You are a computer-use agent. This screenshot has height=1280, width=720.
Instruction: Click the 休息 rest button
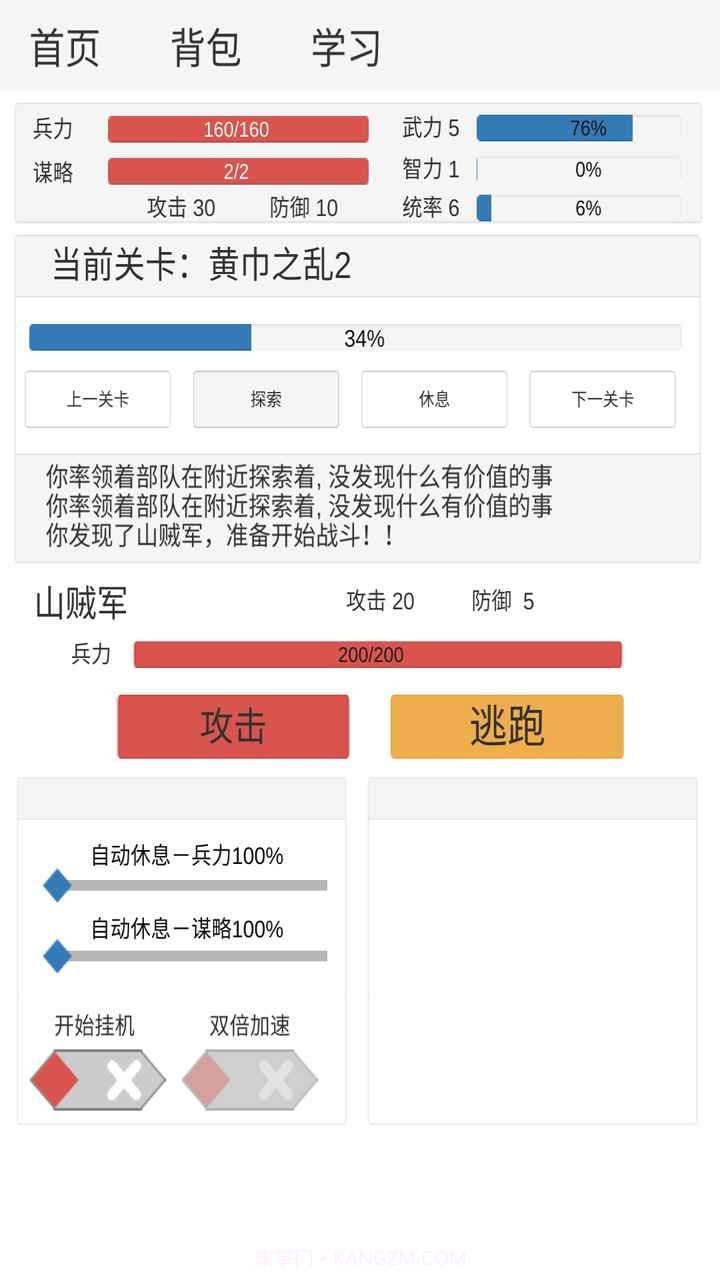pos(434,398)
